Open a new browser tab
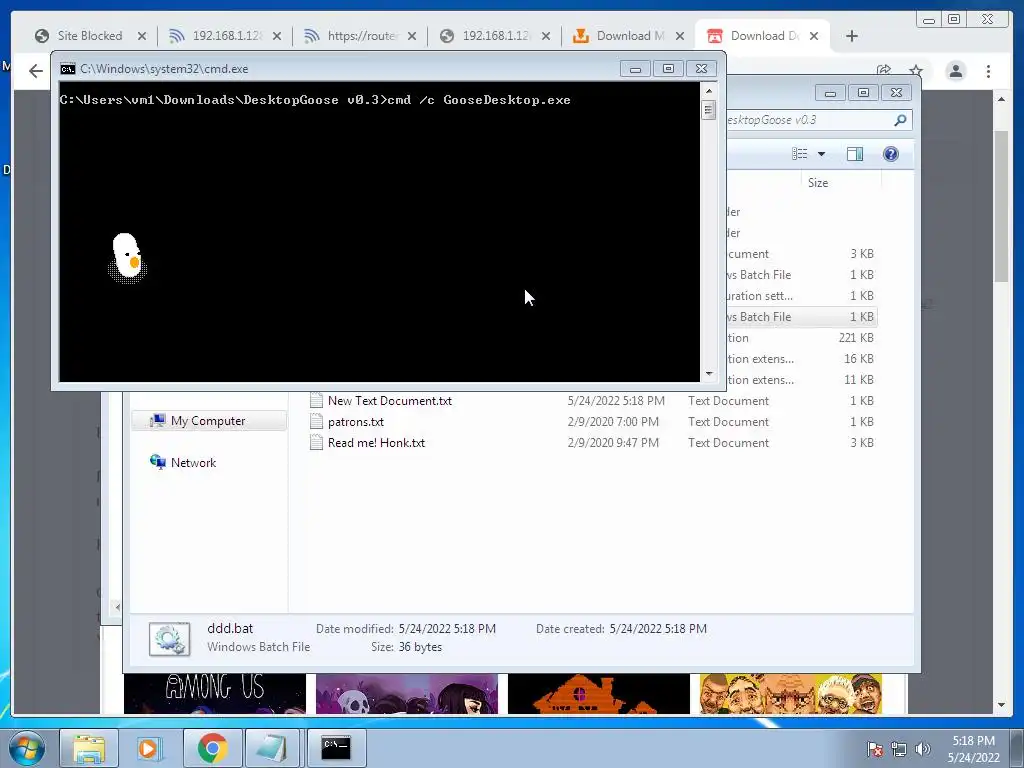 852,36
